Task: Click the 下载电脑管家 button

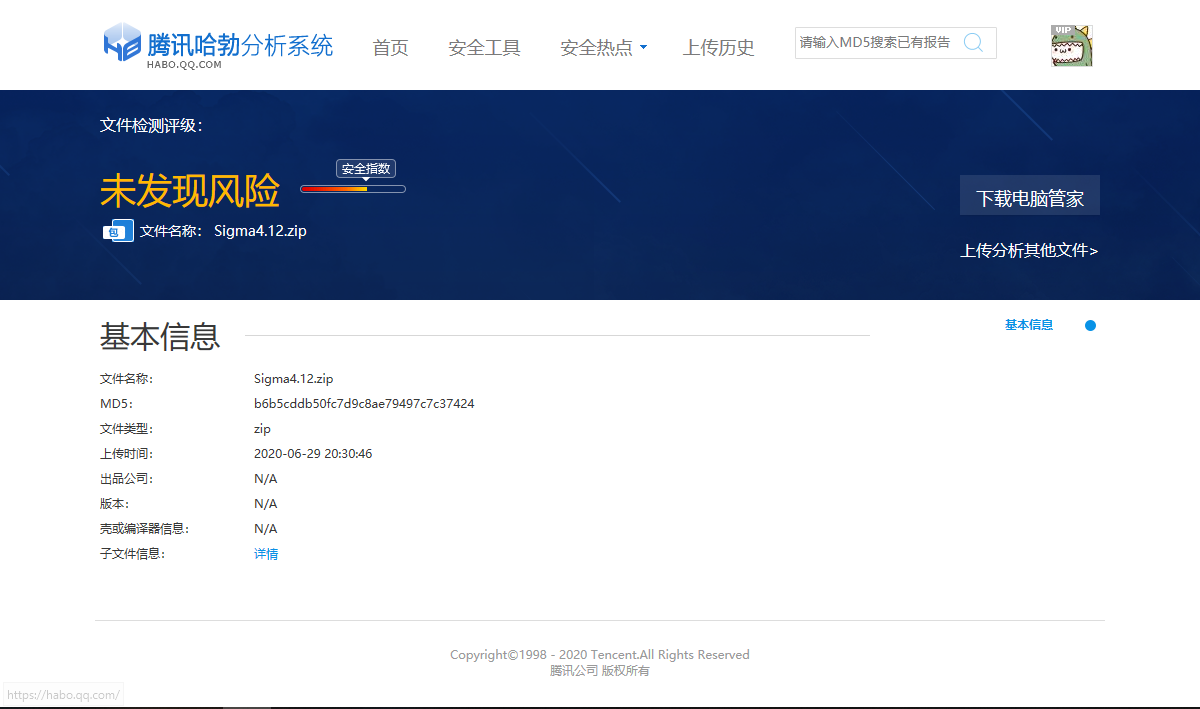Action: [1029, 197]
